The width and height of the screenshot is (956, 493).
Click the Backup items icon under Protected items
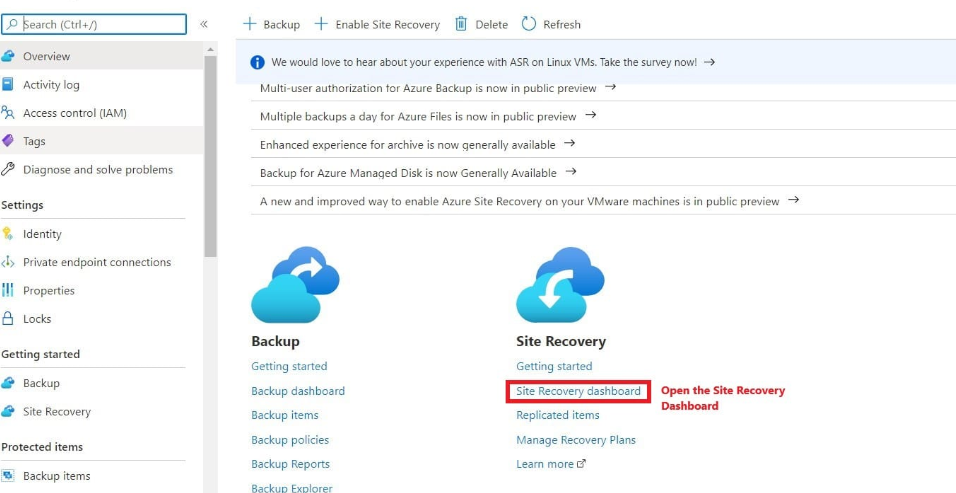tap(7, 475)
